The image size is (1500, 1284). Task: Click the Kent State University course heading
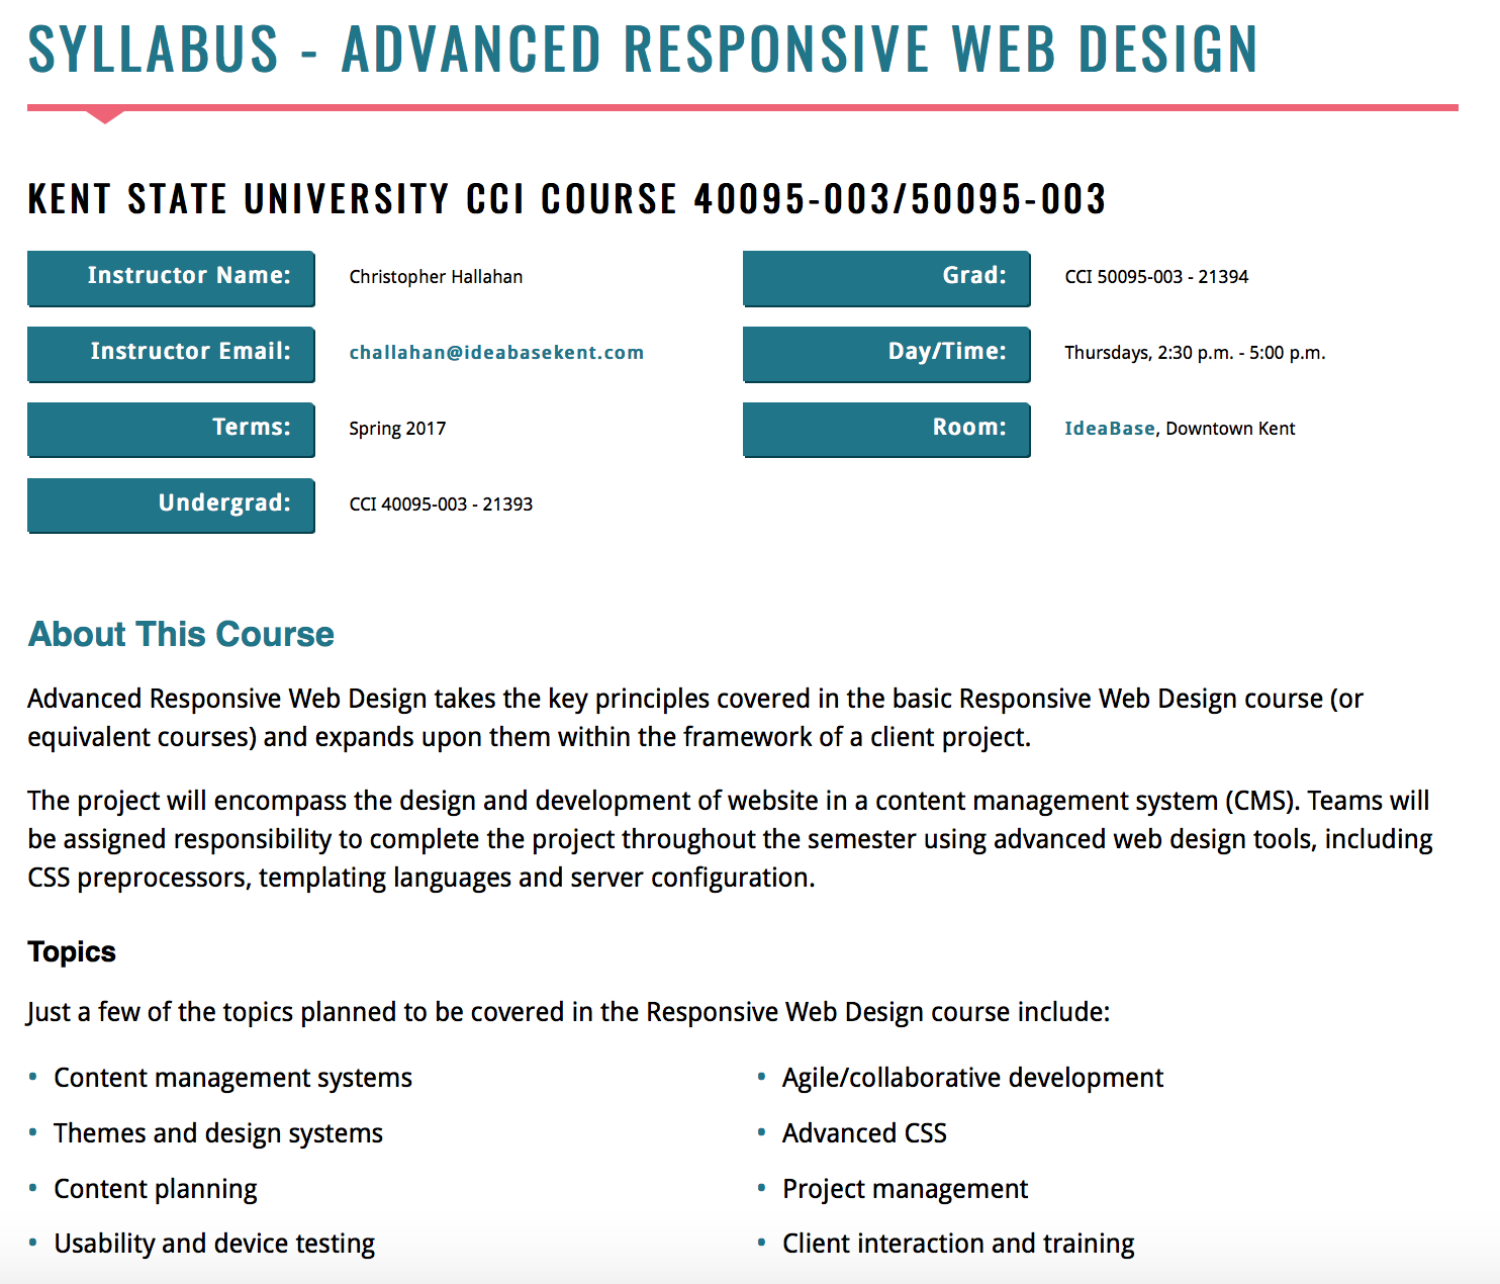click(x=566, y=198)
